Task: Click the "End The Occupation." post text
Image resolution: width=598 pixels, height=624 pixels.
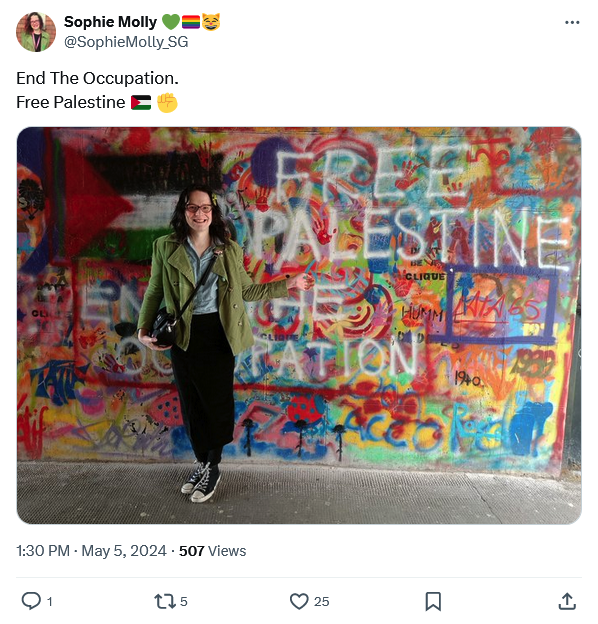Action: click(x=97, y=78)
